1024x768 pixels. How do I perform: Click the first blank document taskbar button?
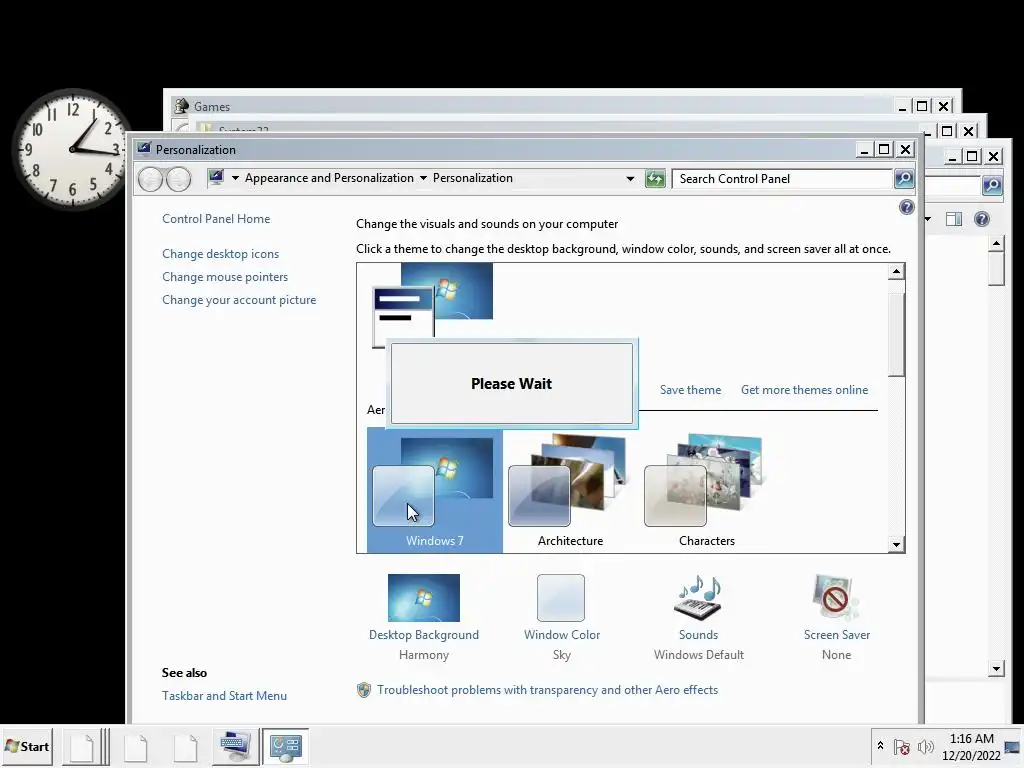click(85, 746)
